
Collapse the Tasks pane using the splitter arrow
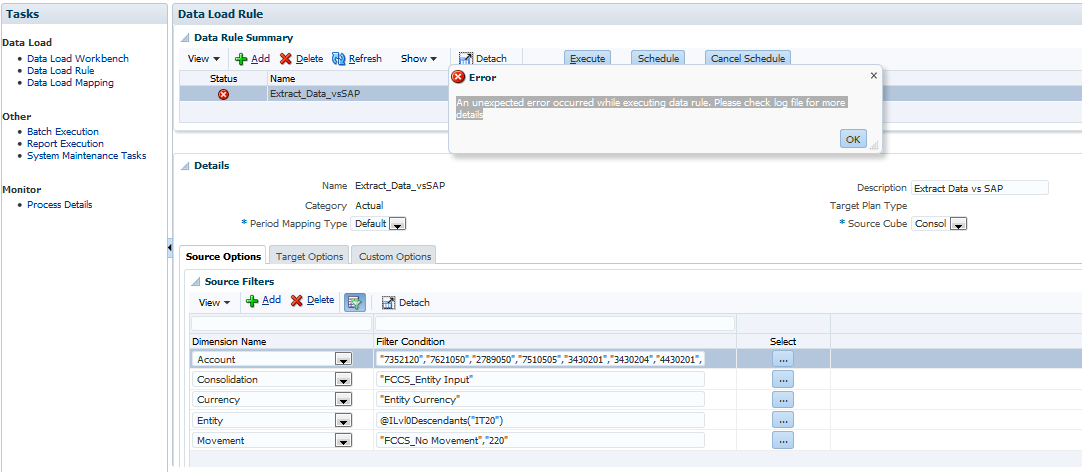170,248
